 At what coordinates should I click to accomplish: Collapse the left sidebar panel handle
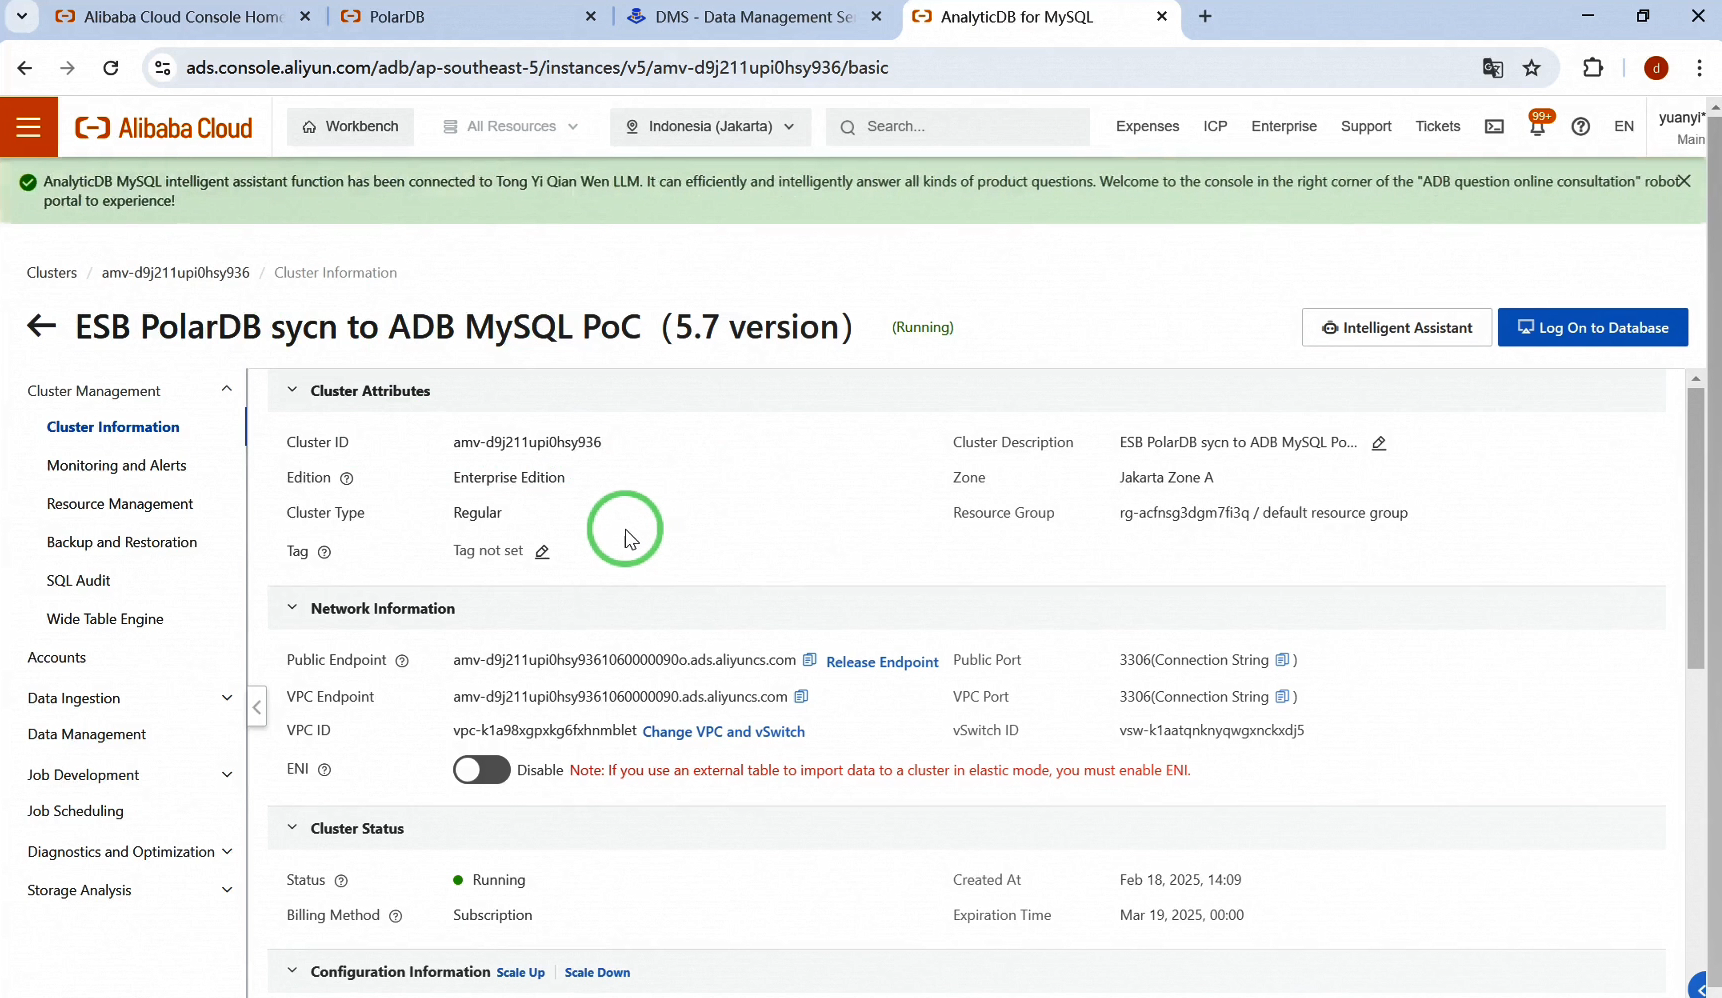257,707
